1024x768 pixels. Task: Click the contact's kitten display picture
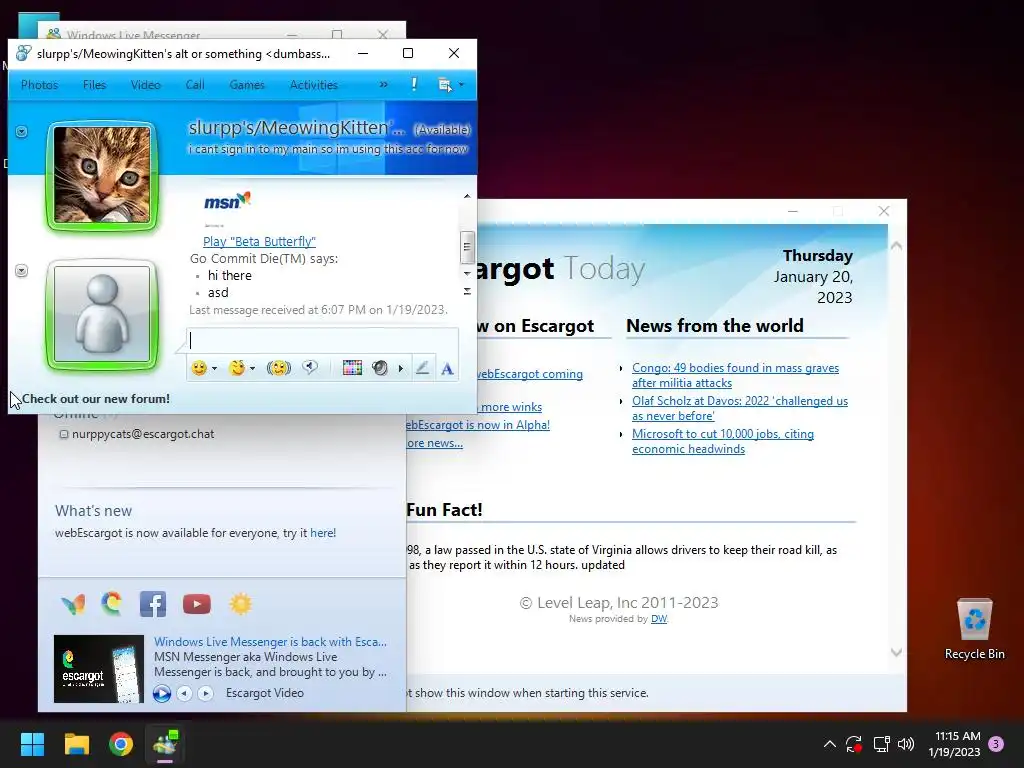pos(102,175)
